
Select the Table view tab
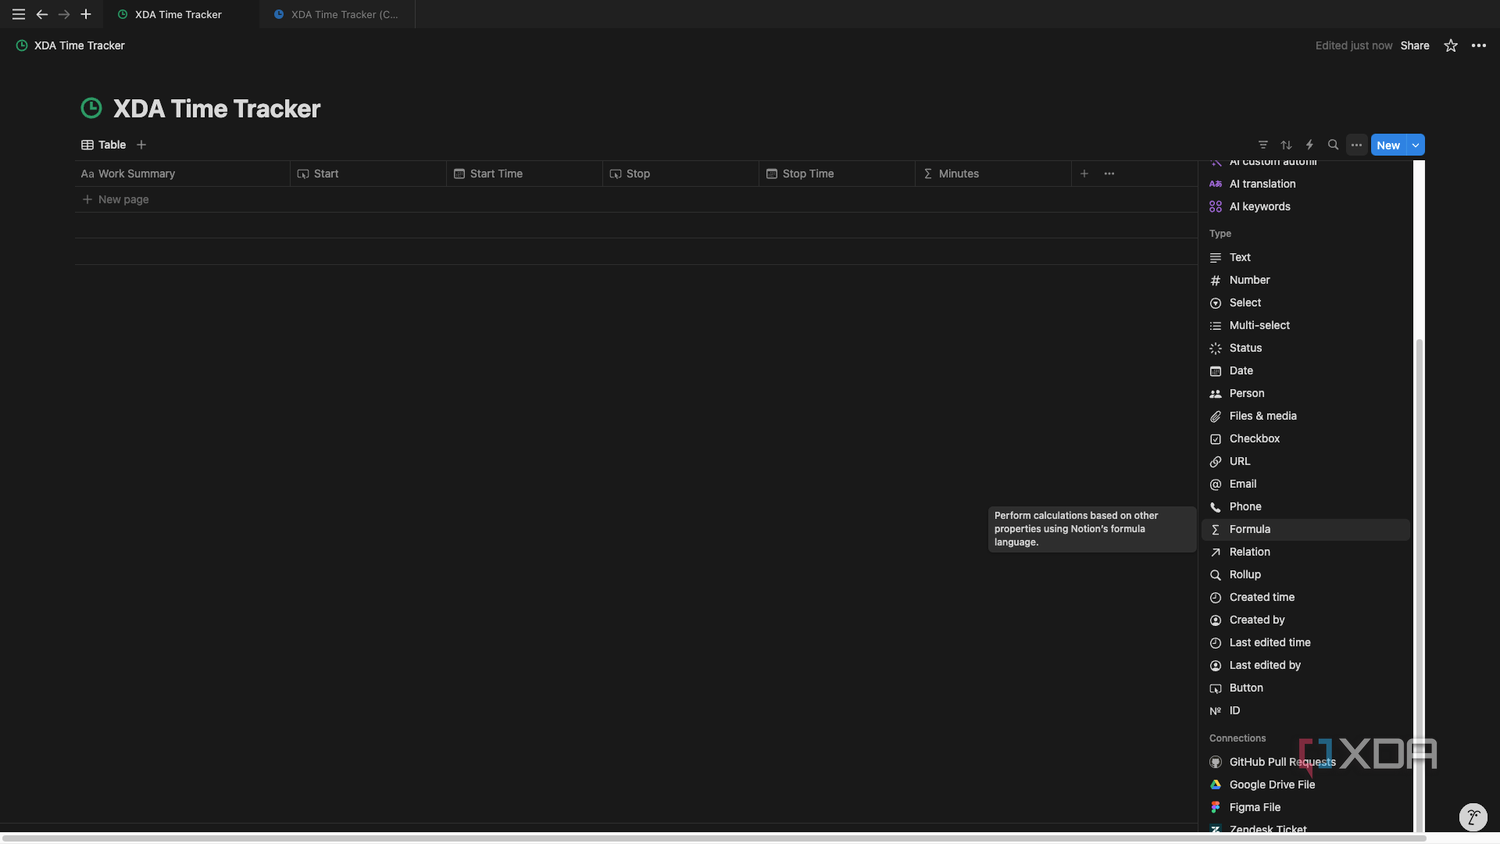point(104,145)
